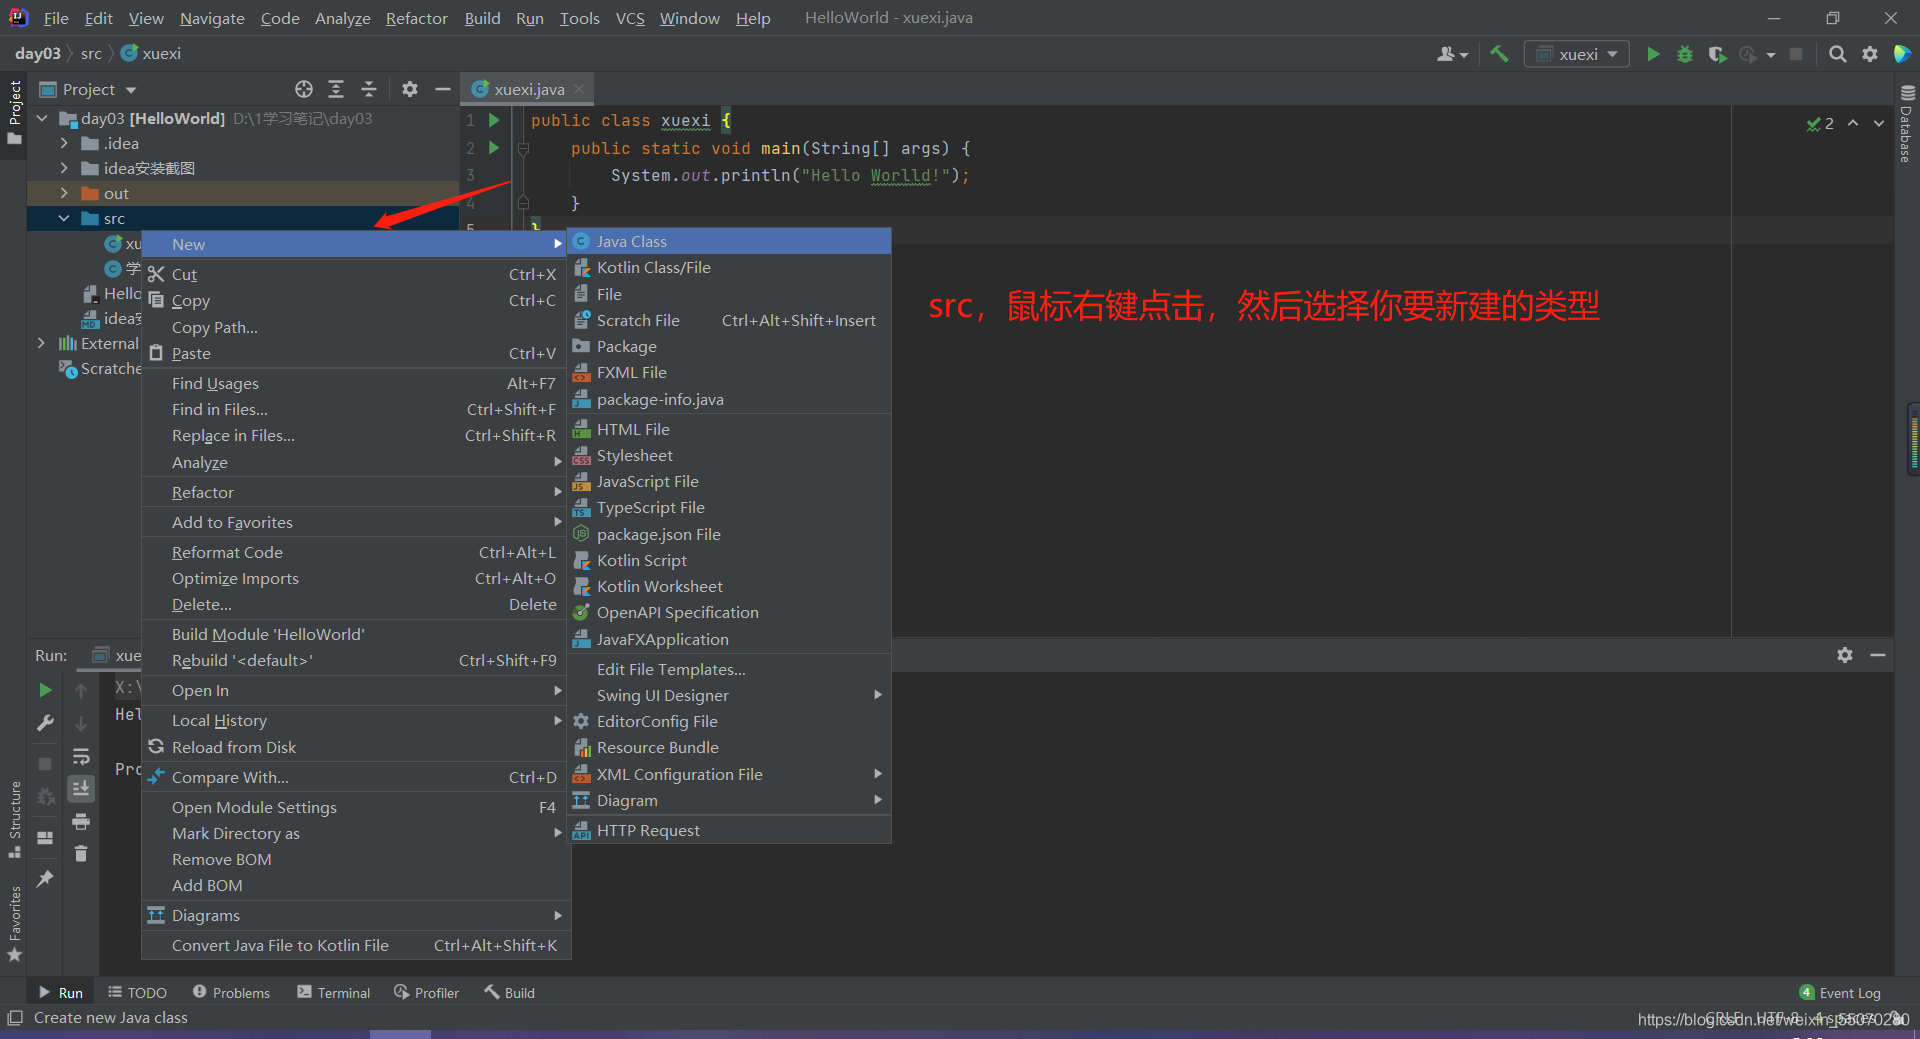Choose Package in New submenu
Screen dimensions: 1920x1039
729,346
